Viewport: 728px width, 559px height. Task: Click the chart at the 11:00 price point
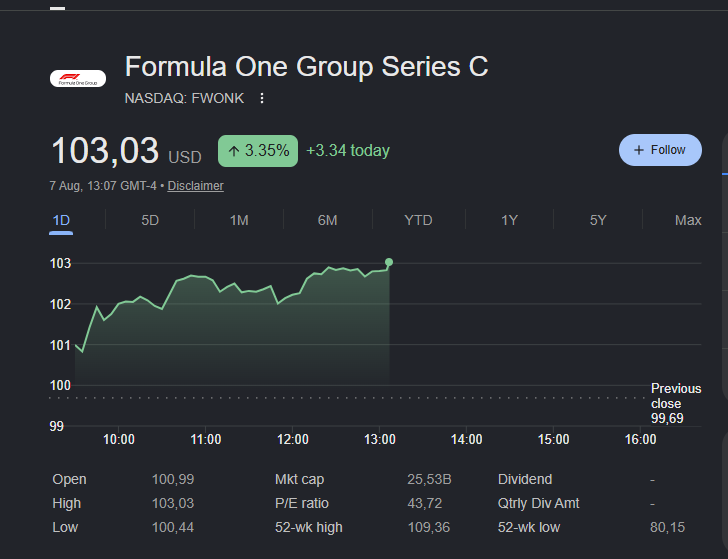pyautogui.click(x=206, y=277)
